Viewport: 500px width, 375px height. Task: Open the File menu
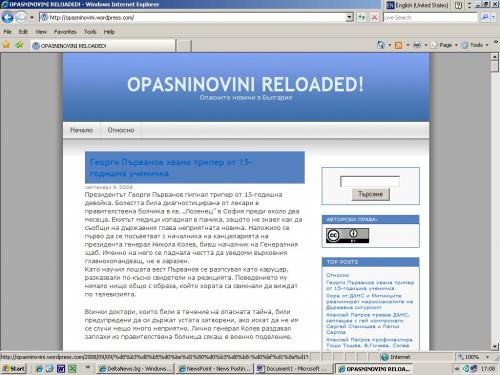pos(7,32)
